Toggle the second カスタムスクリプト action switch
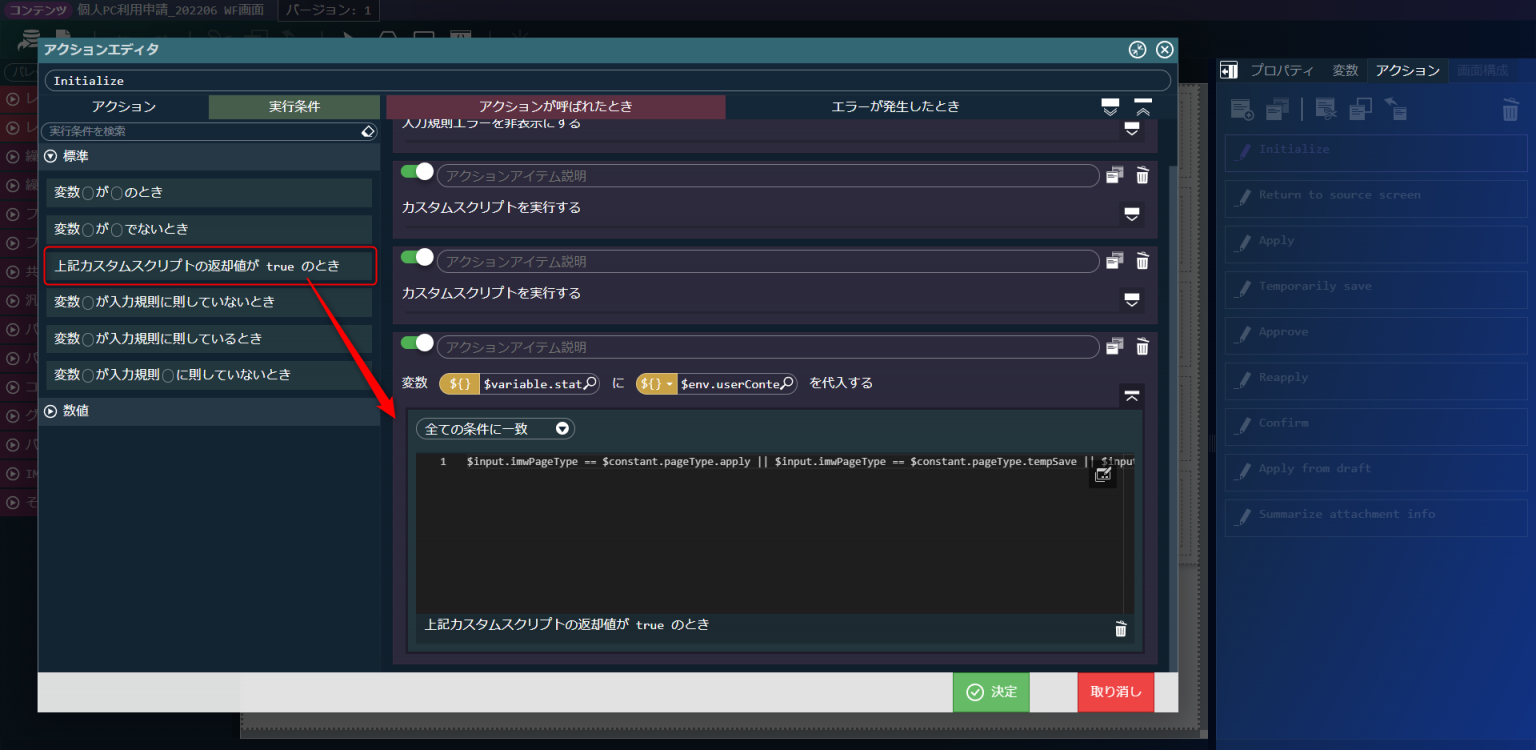This screenshot has height=750, width=1536. pyautogui.click(x=416, y=258)
